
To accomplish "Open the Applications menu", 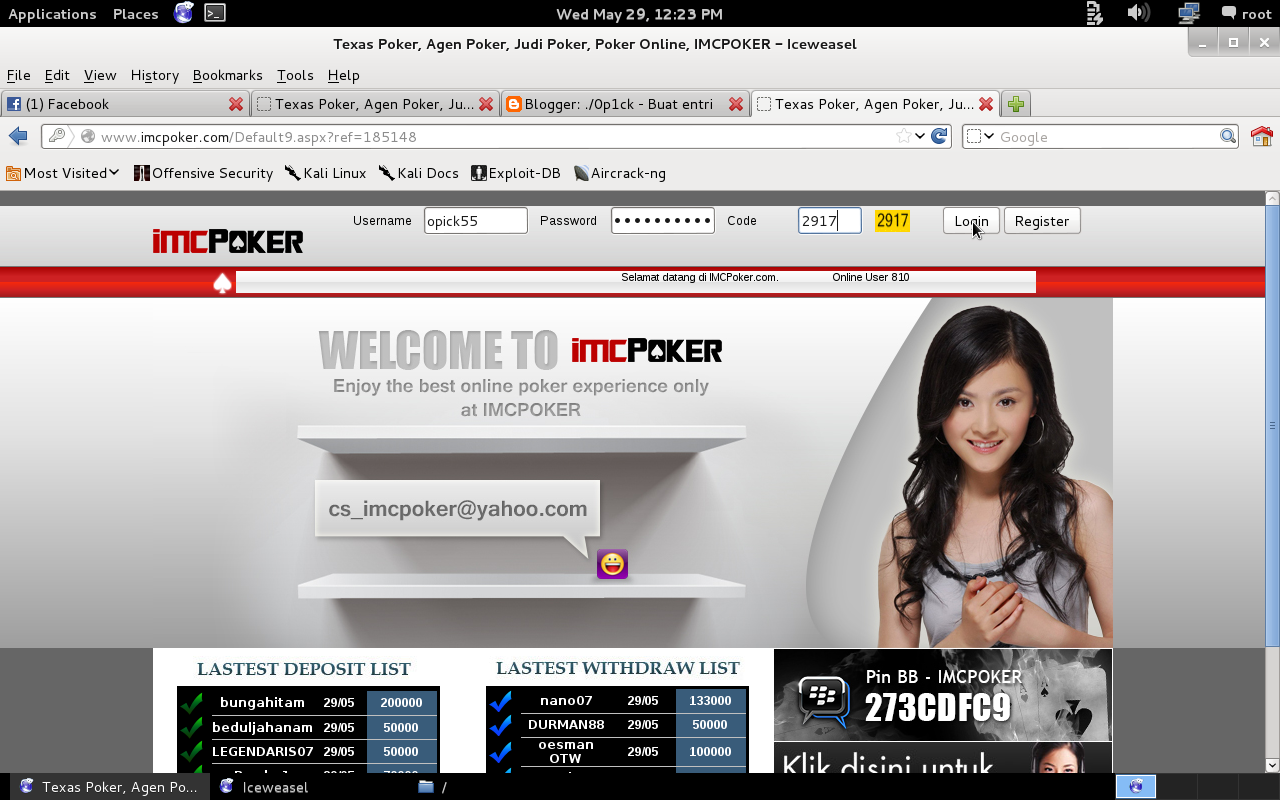I will coord(52,14).
